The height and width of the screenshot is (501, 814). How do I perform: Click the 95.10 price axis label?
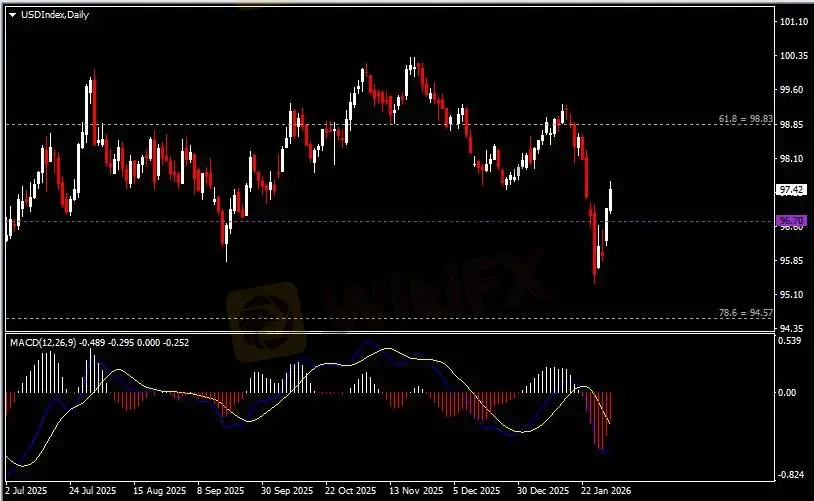[792, 295]
